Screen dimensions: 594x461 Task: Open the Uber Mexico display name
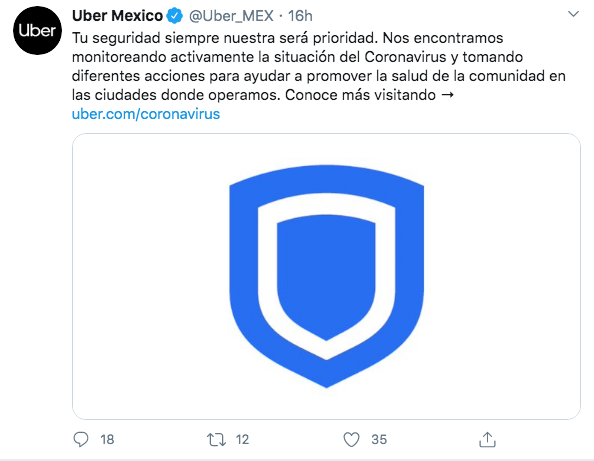[x=117, y=16]
